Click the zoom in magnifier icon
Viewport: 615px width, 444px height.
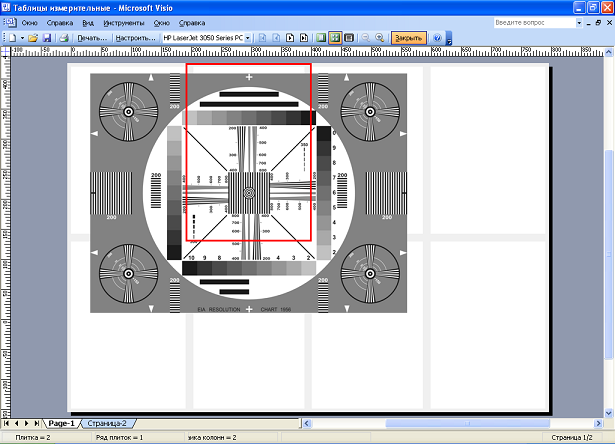[x=379, y=38]
